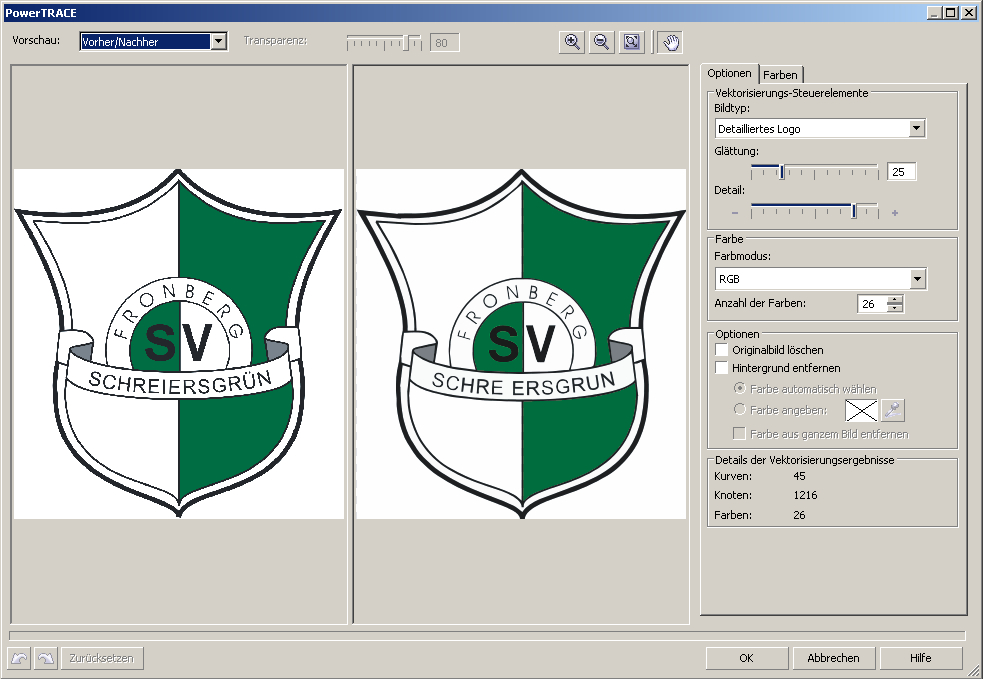Click the Detail minus sign
Viewport: 984px width, 680px height.
[x=735, y=213]
